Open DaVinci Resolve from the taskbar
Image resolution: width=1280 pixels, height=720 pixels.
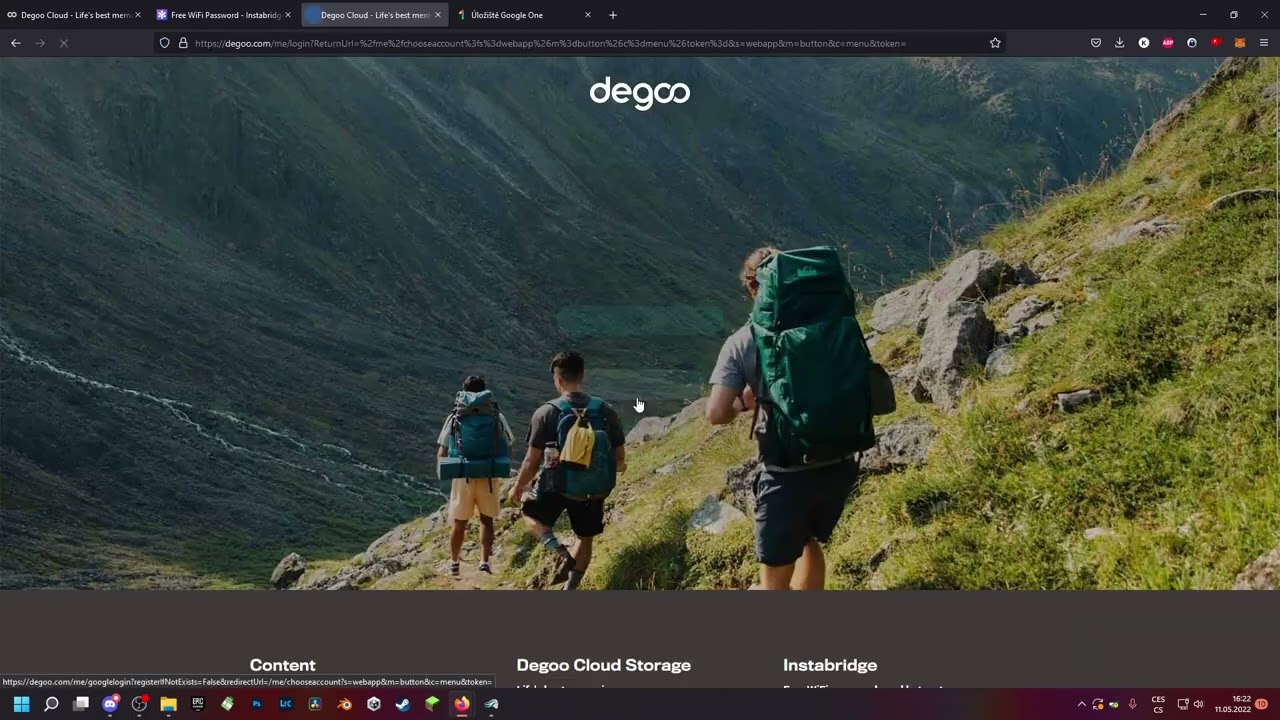(x=315, y=704)
